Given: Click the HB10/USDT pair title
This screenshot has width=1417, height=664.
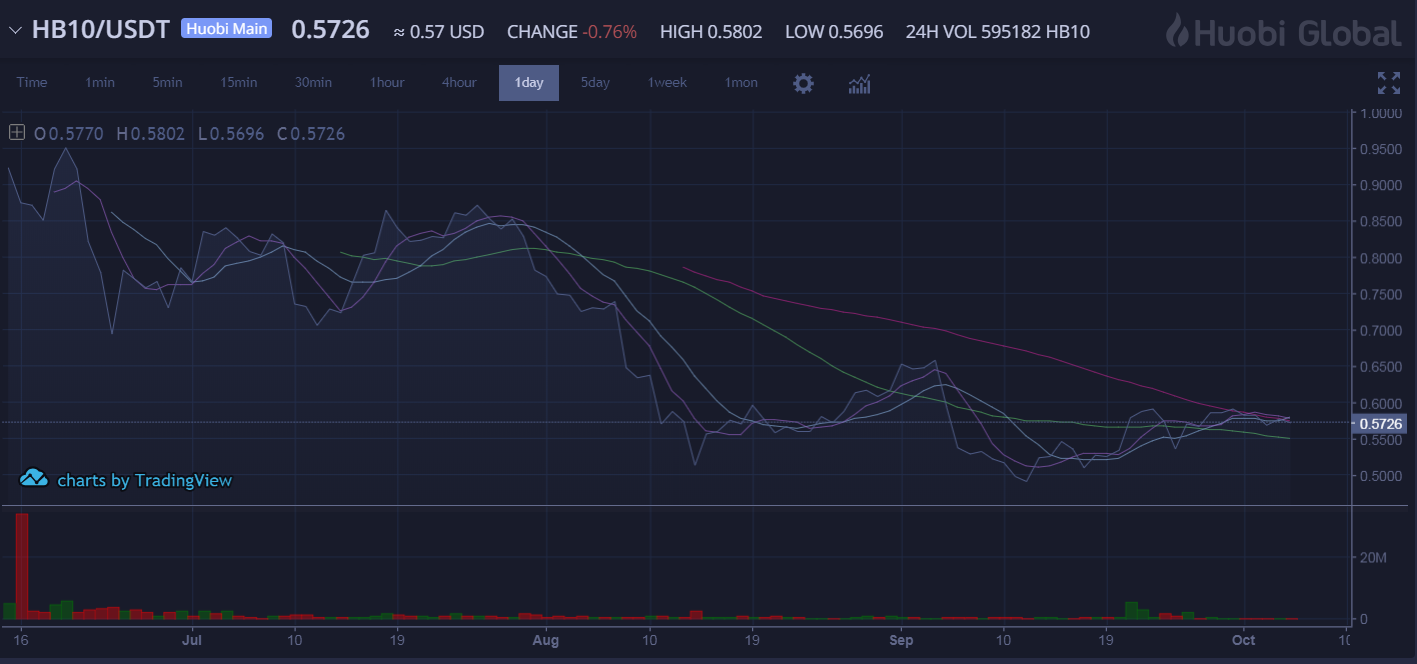Looking at the screenshot, I should [101, 30].
